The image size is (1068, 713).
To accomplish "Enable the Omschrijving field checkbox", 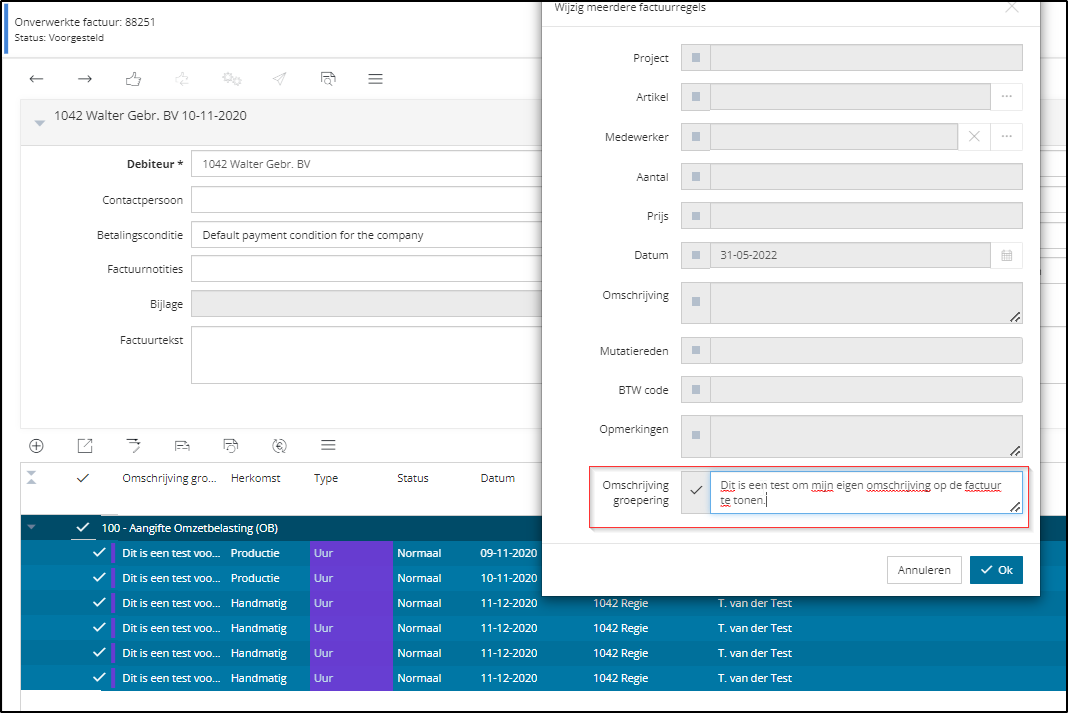I will [x=695, y=302].
